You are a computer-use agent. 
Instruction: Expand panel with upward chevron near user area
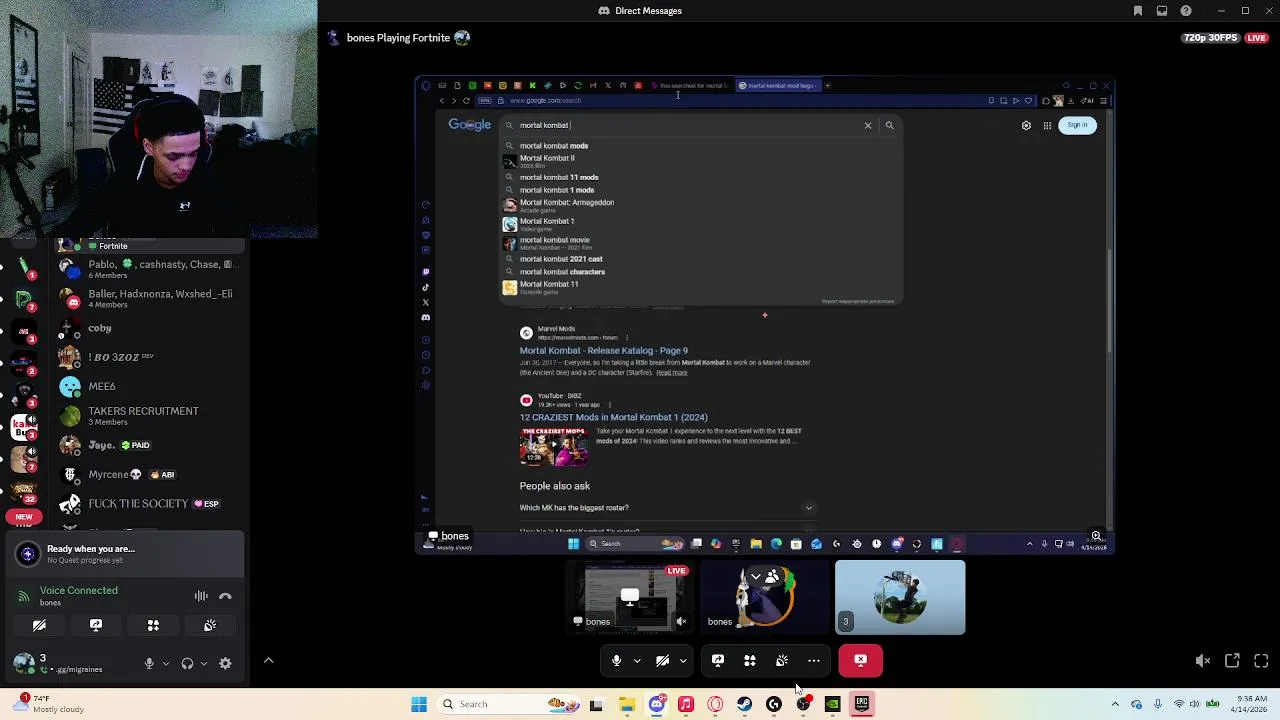pos(268,661)
